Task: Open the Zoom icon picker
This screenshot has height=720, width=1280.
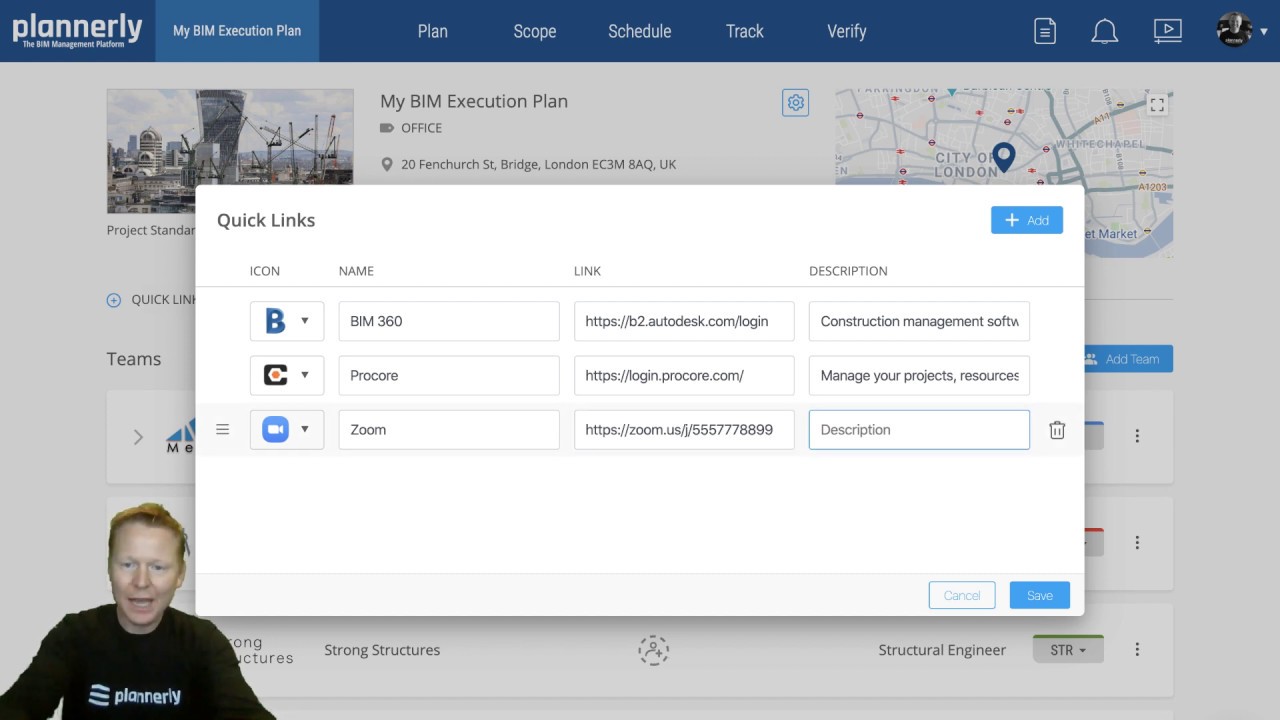Action: (287, 429)
